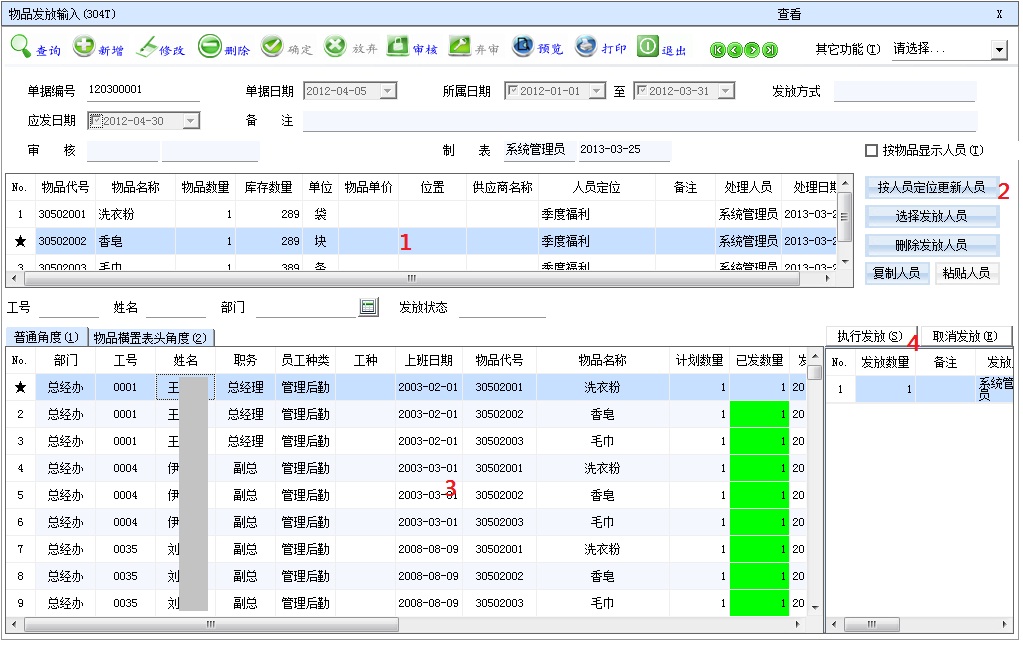
Task: Select item row 30502001 洗衣粉
Action: point(421,215)
